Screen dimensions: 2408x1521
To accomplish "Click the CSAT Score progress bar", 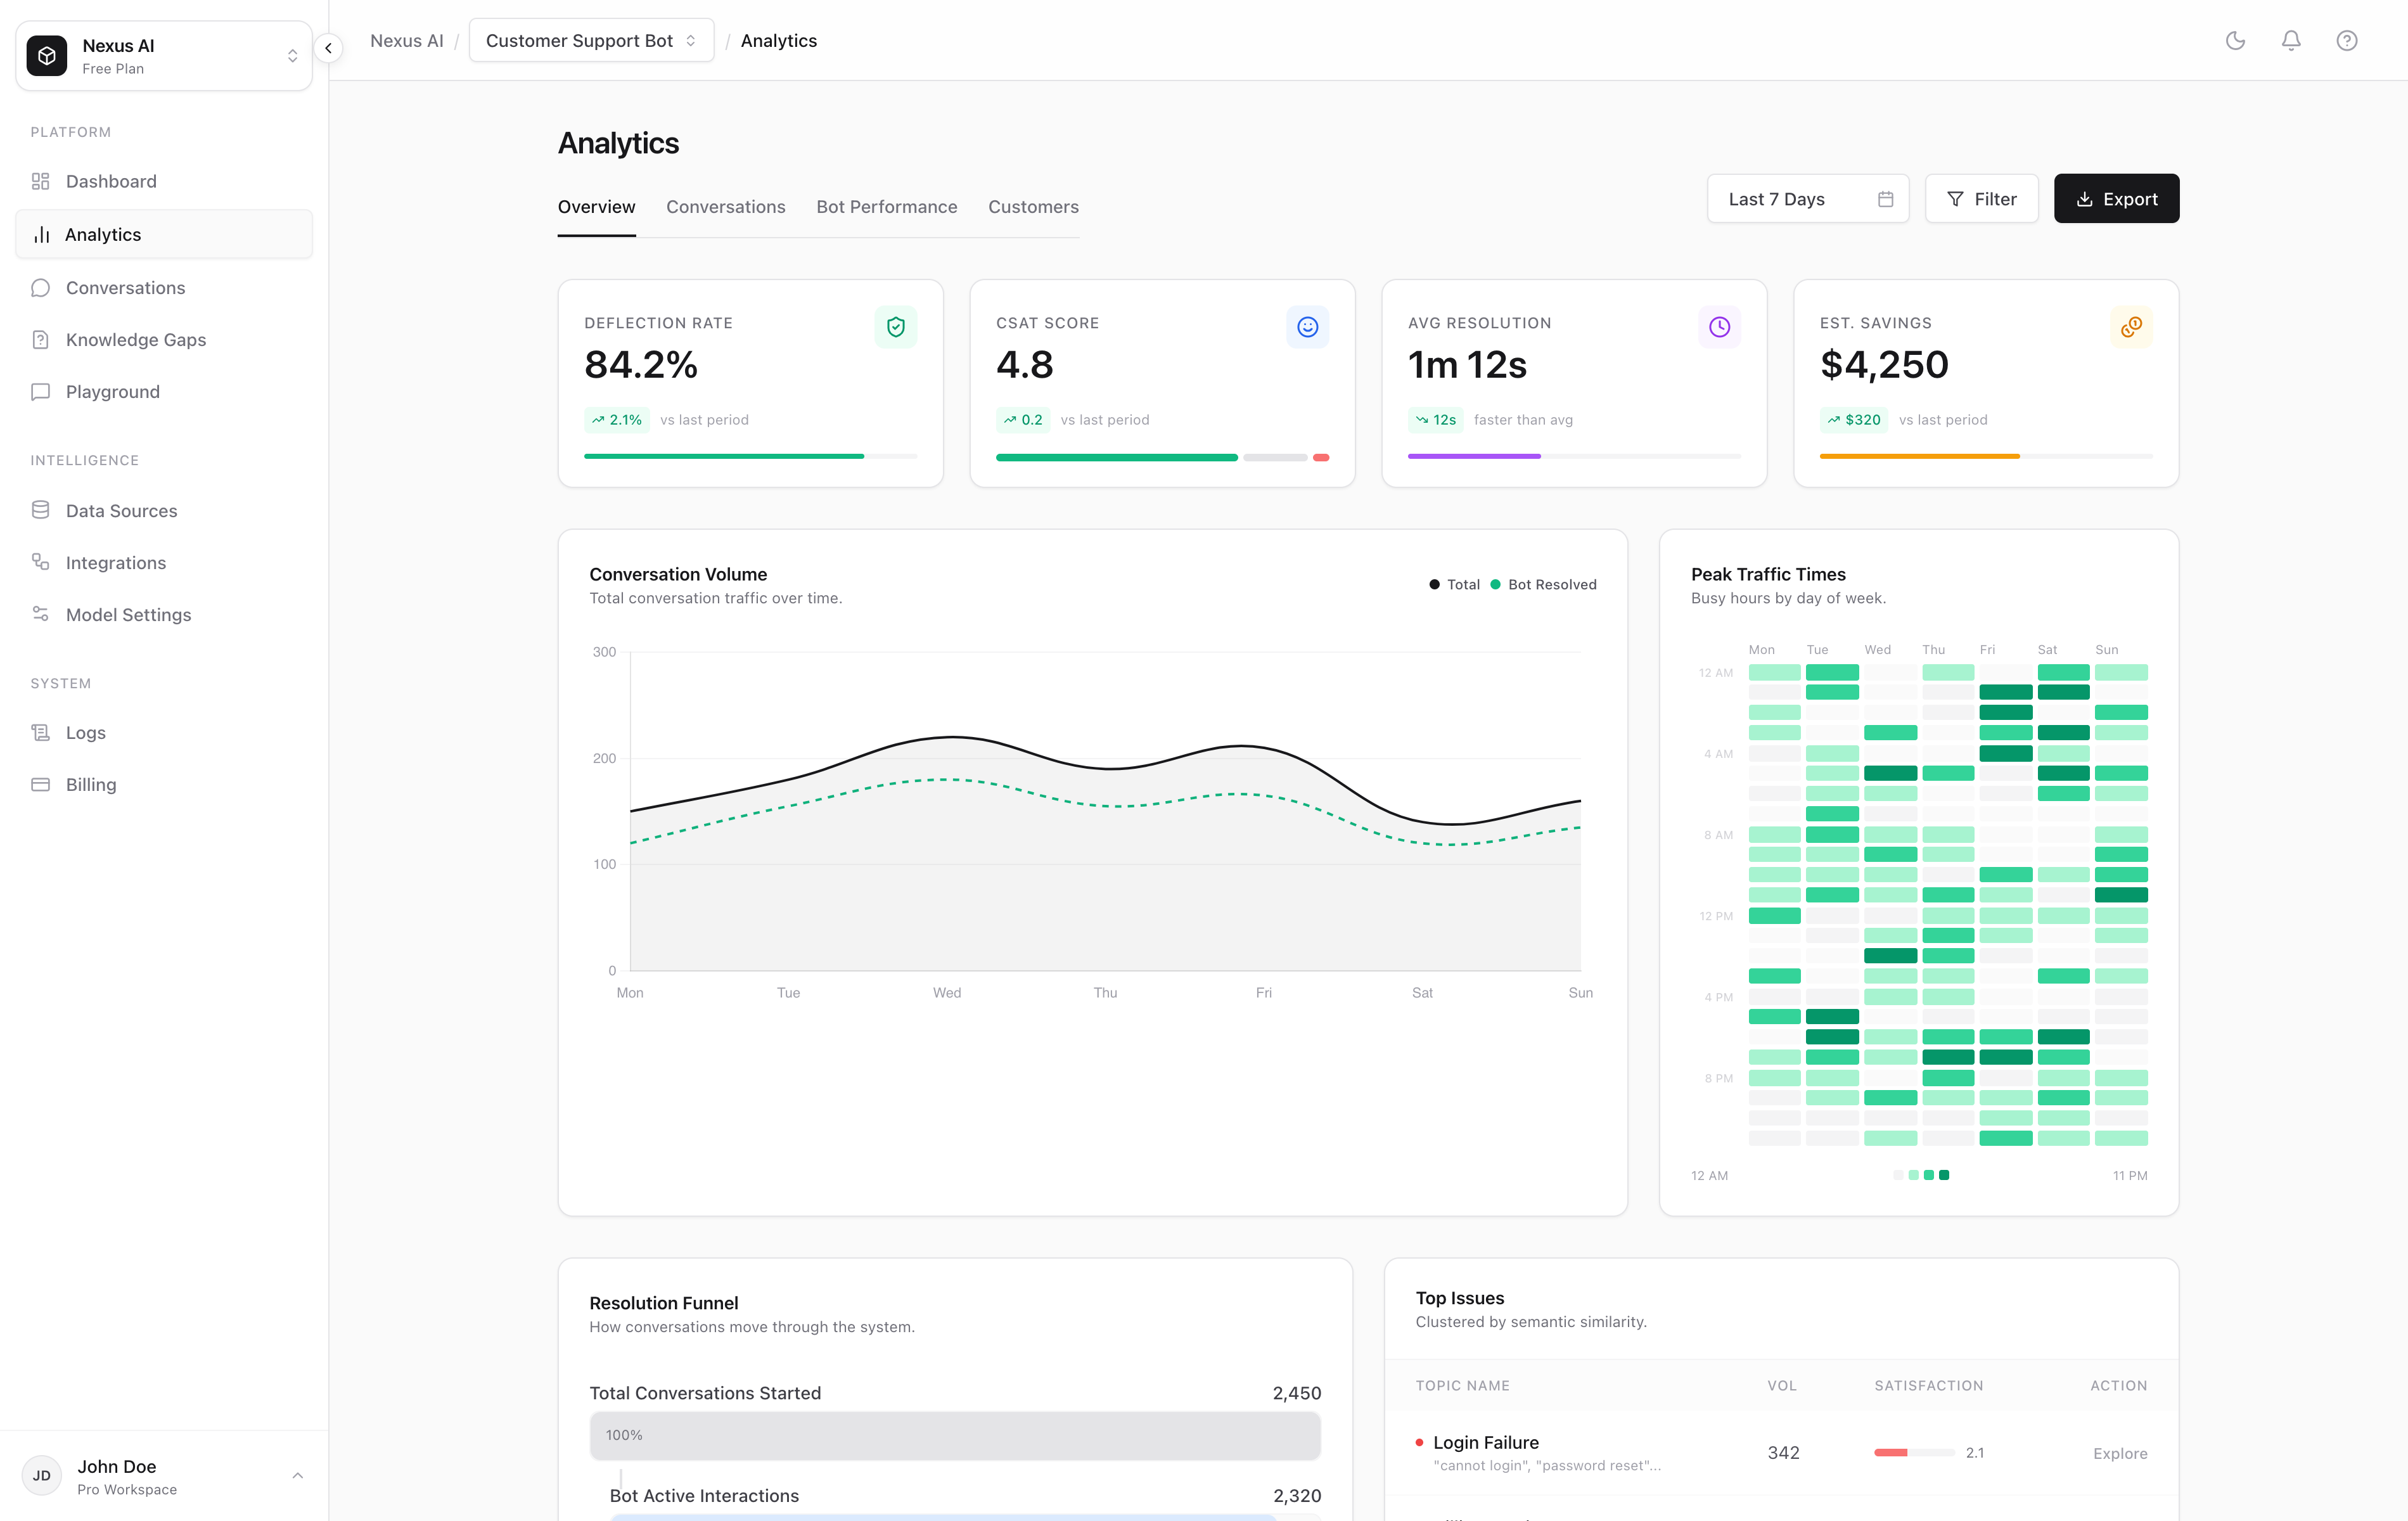I will (x=1162, y=457).
